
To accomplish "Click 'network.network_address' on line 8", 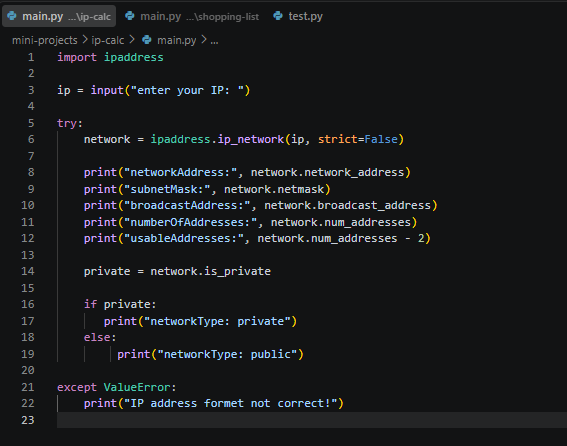I will (328, 172).
